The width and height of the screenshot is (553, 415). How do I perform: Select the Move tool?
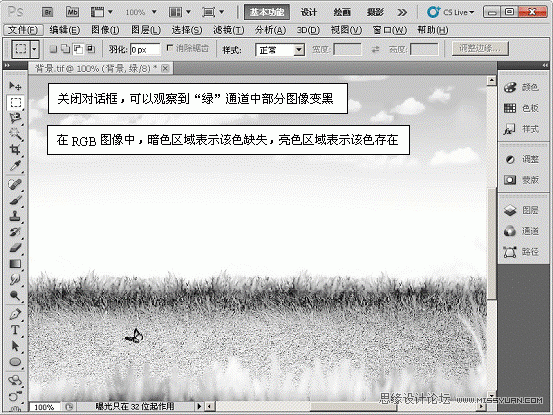tap(15, 86)
